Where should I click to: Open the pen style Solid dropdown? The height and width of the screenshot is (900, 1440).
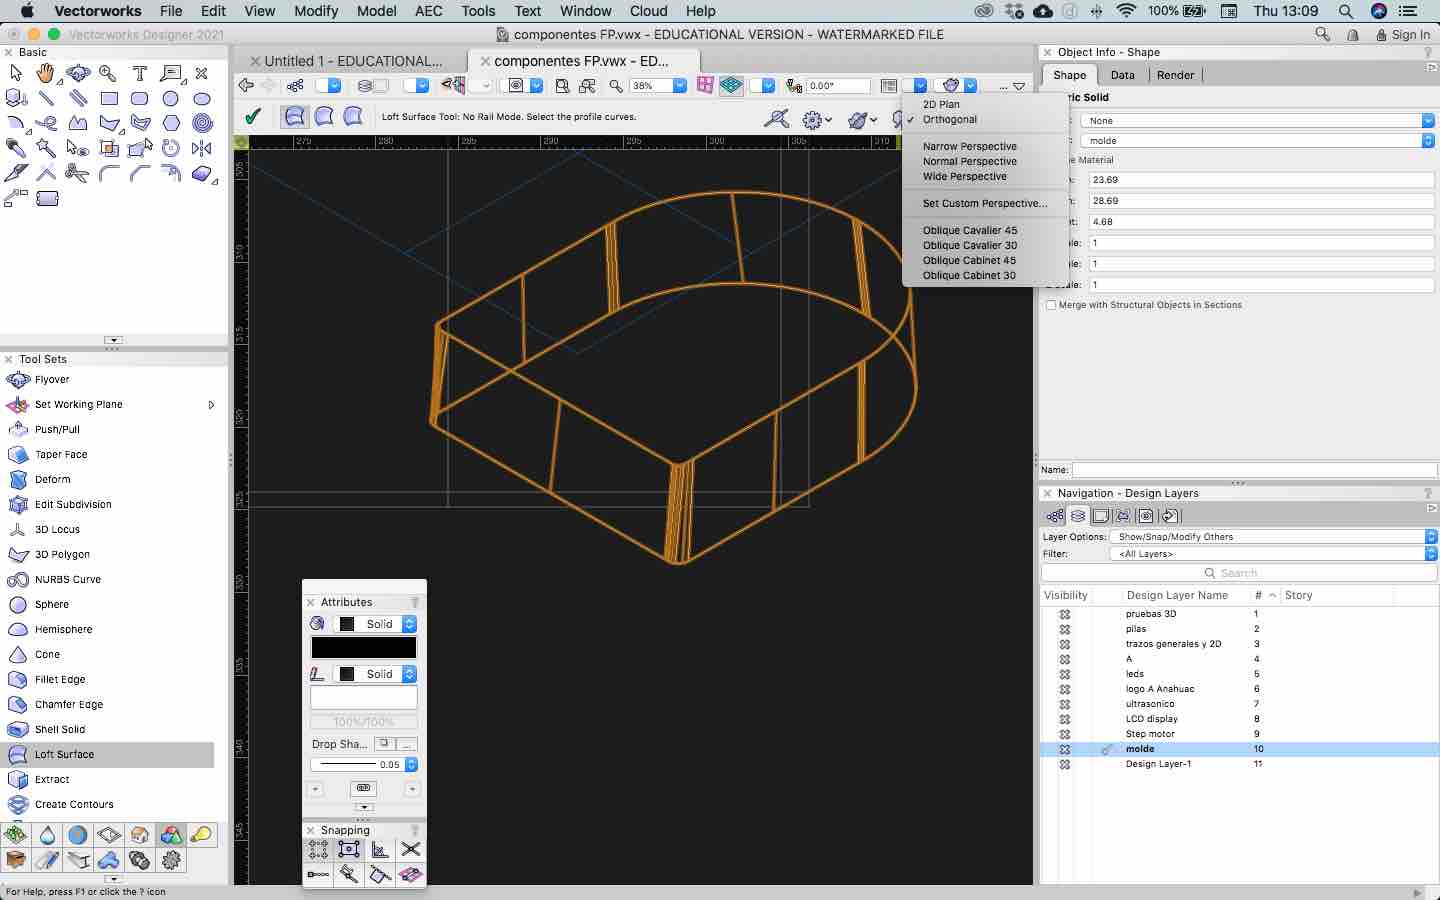pos(375,674)
